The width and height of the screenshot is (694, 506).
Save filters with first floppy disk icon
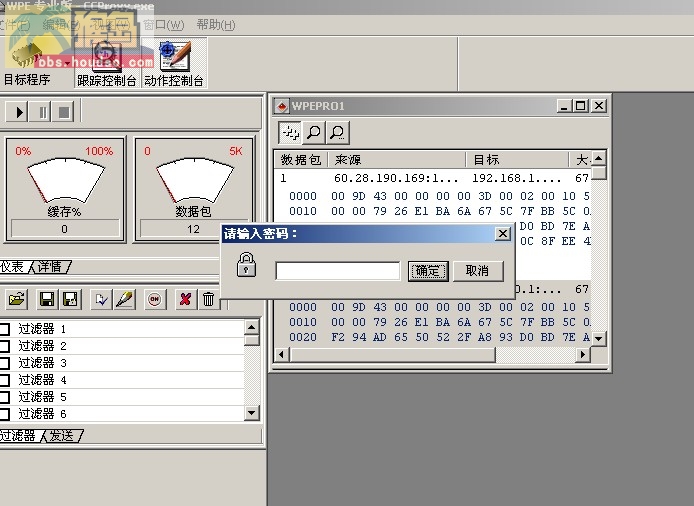(x=47, y=300)
